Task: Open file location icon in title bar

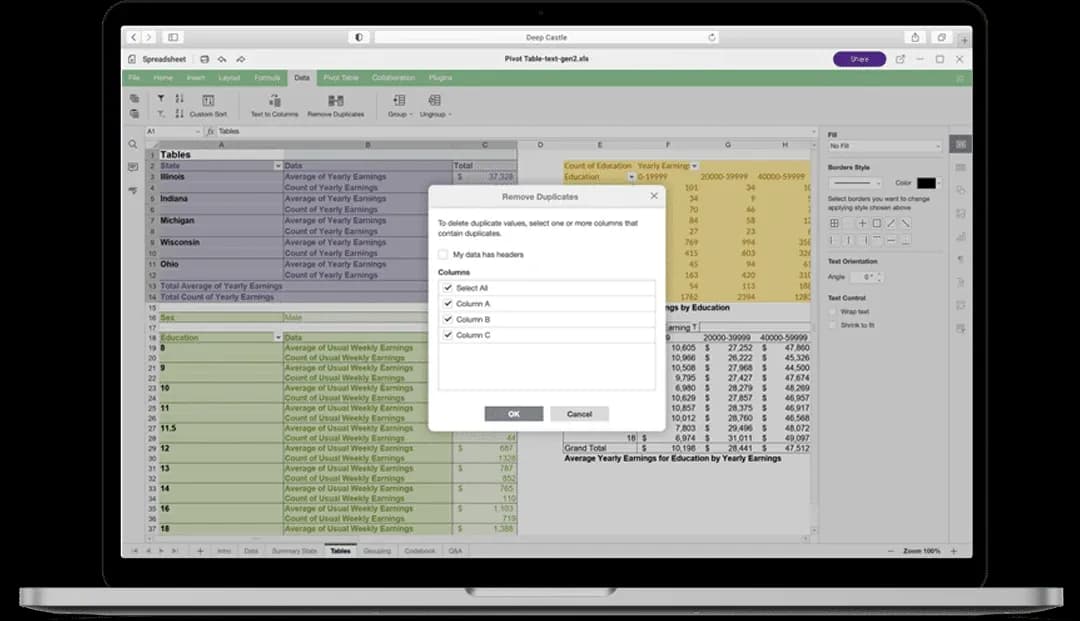Action: [900, 59]
